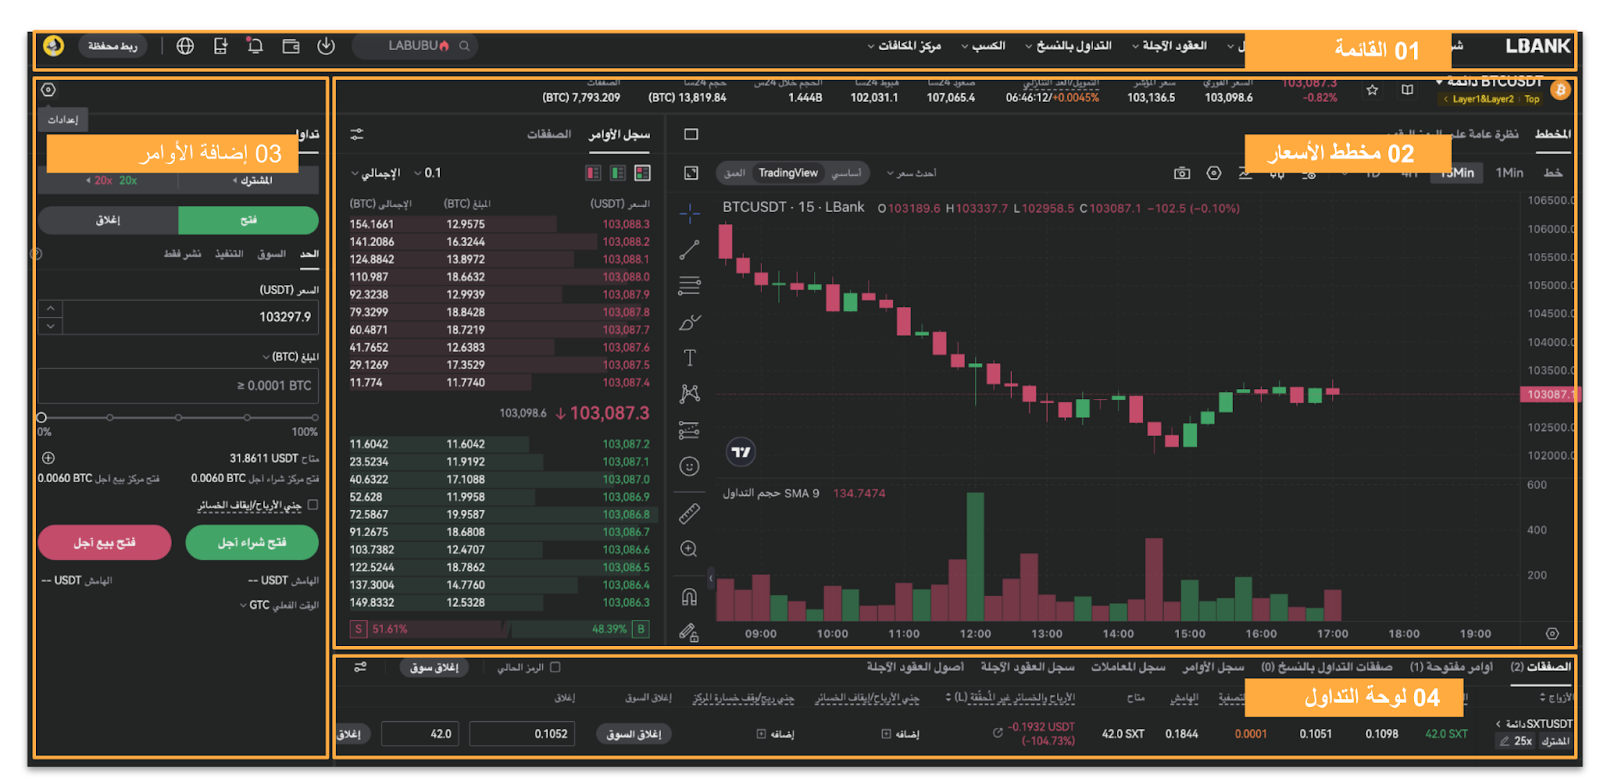Open the book guide icon near star

pos(1407,90)
